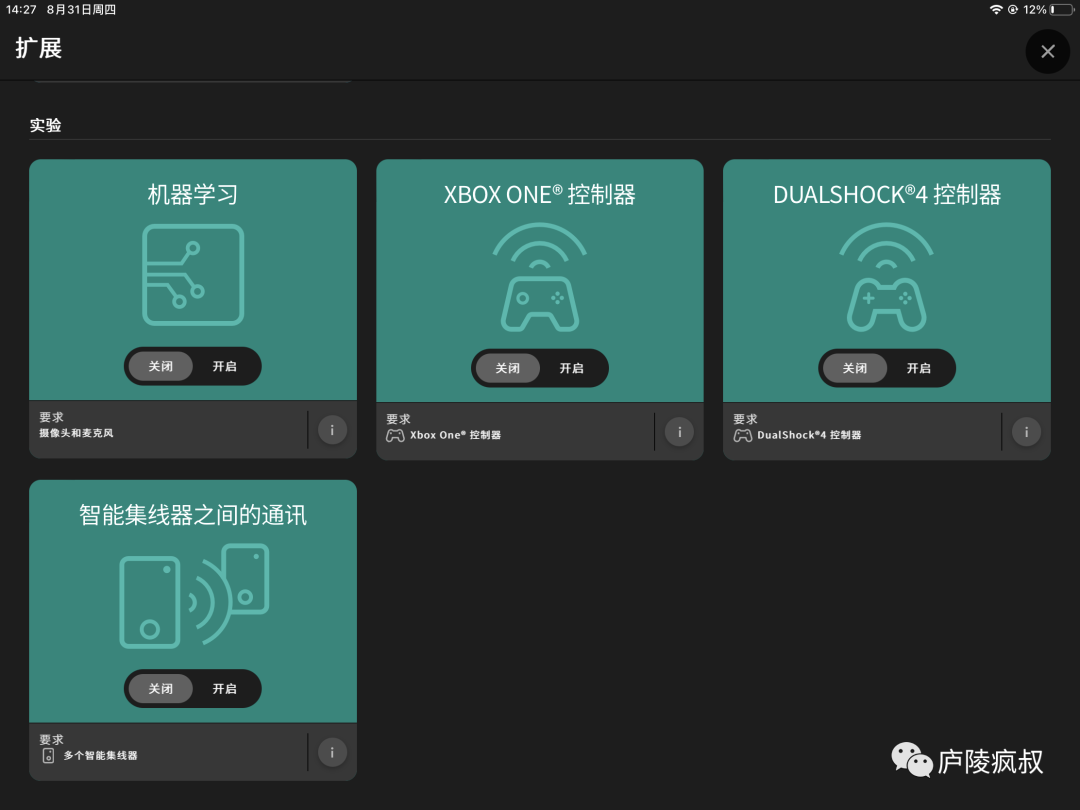Set 智能集线器之间的通讯 toggle to 开启
Image resolution: width=1080 pixels, height=810 pixels.
225,689
